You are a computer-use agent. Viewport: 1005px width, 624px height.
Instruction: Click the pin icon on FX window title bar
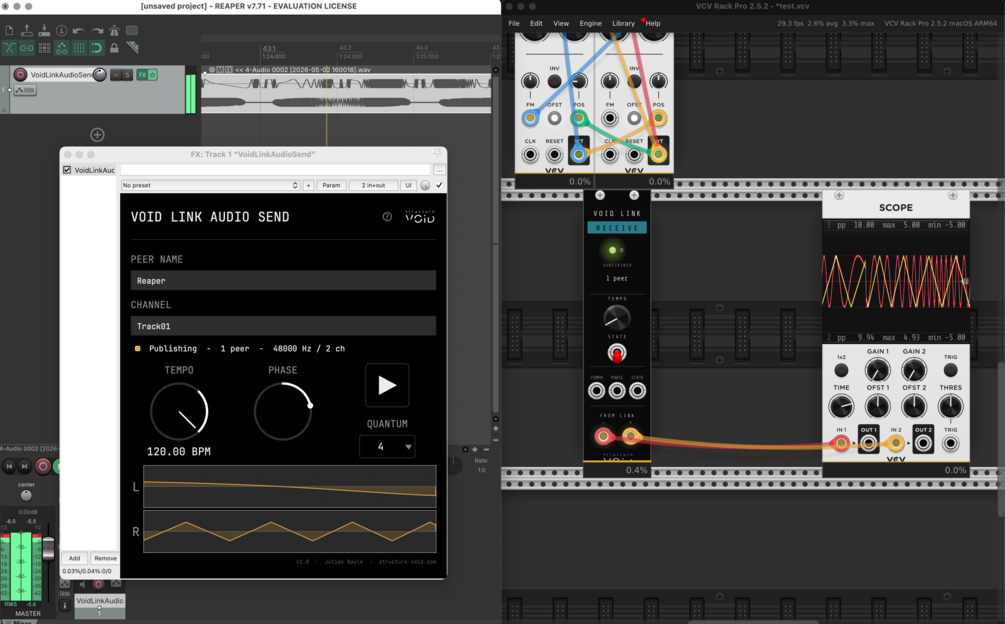click(x=438, y=152)
